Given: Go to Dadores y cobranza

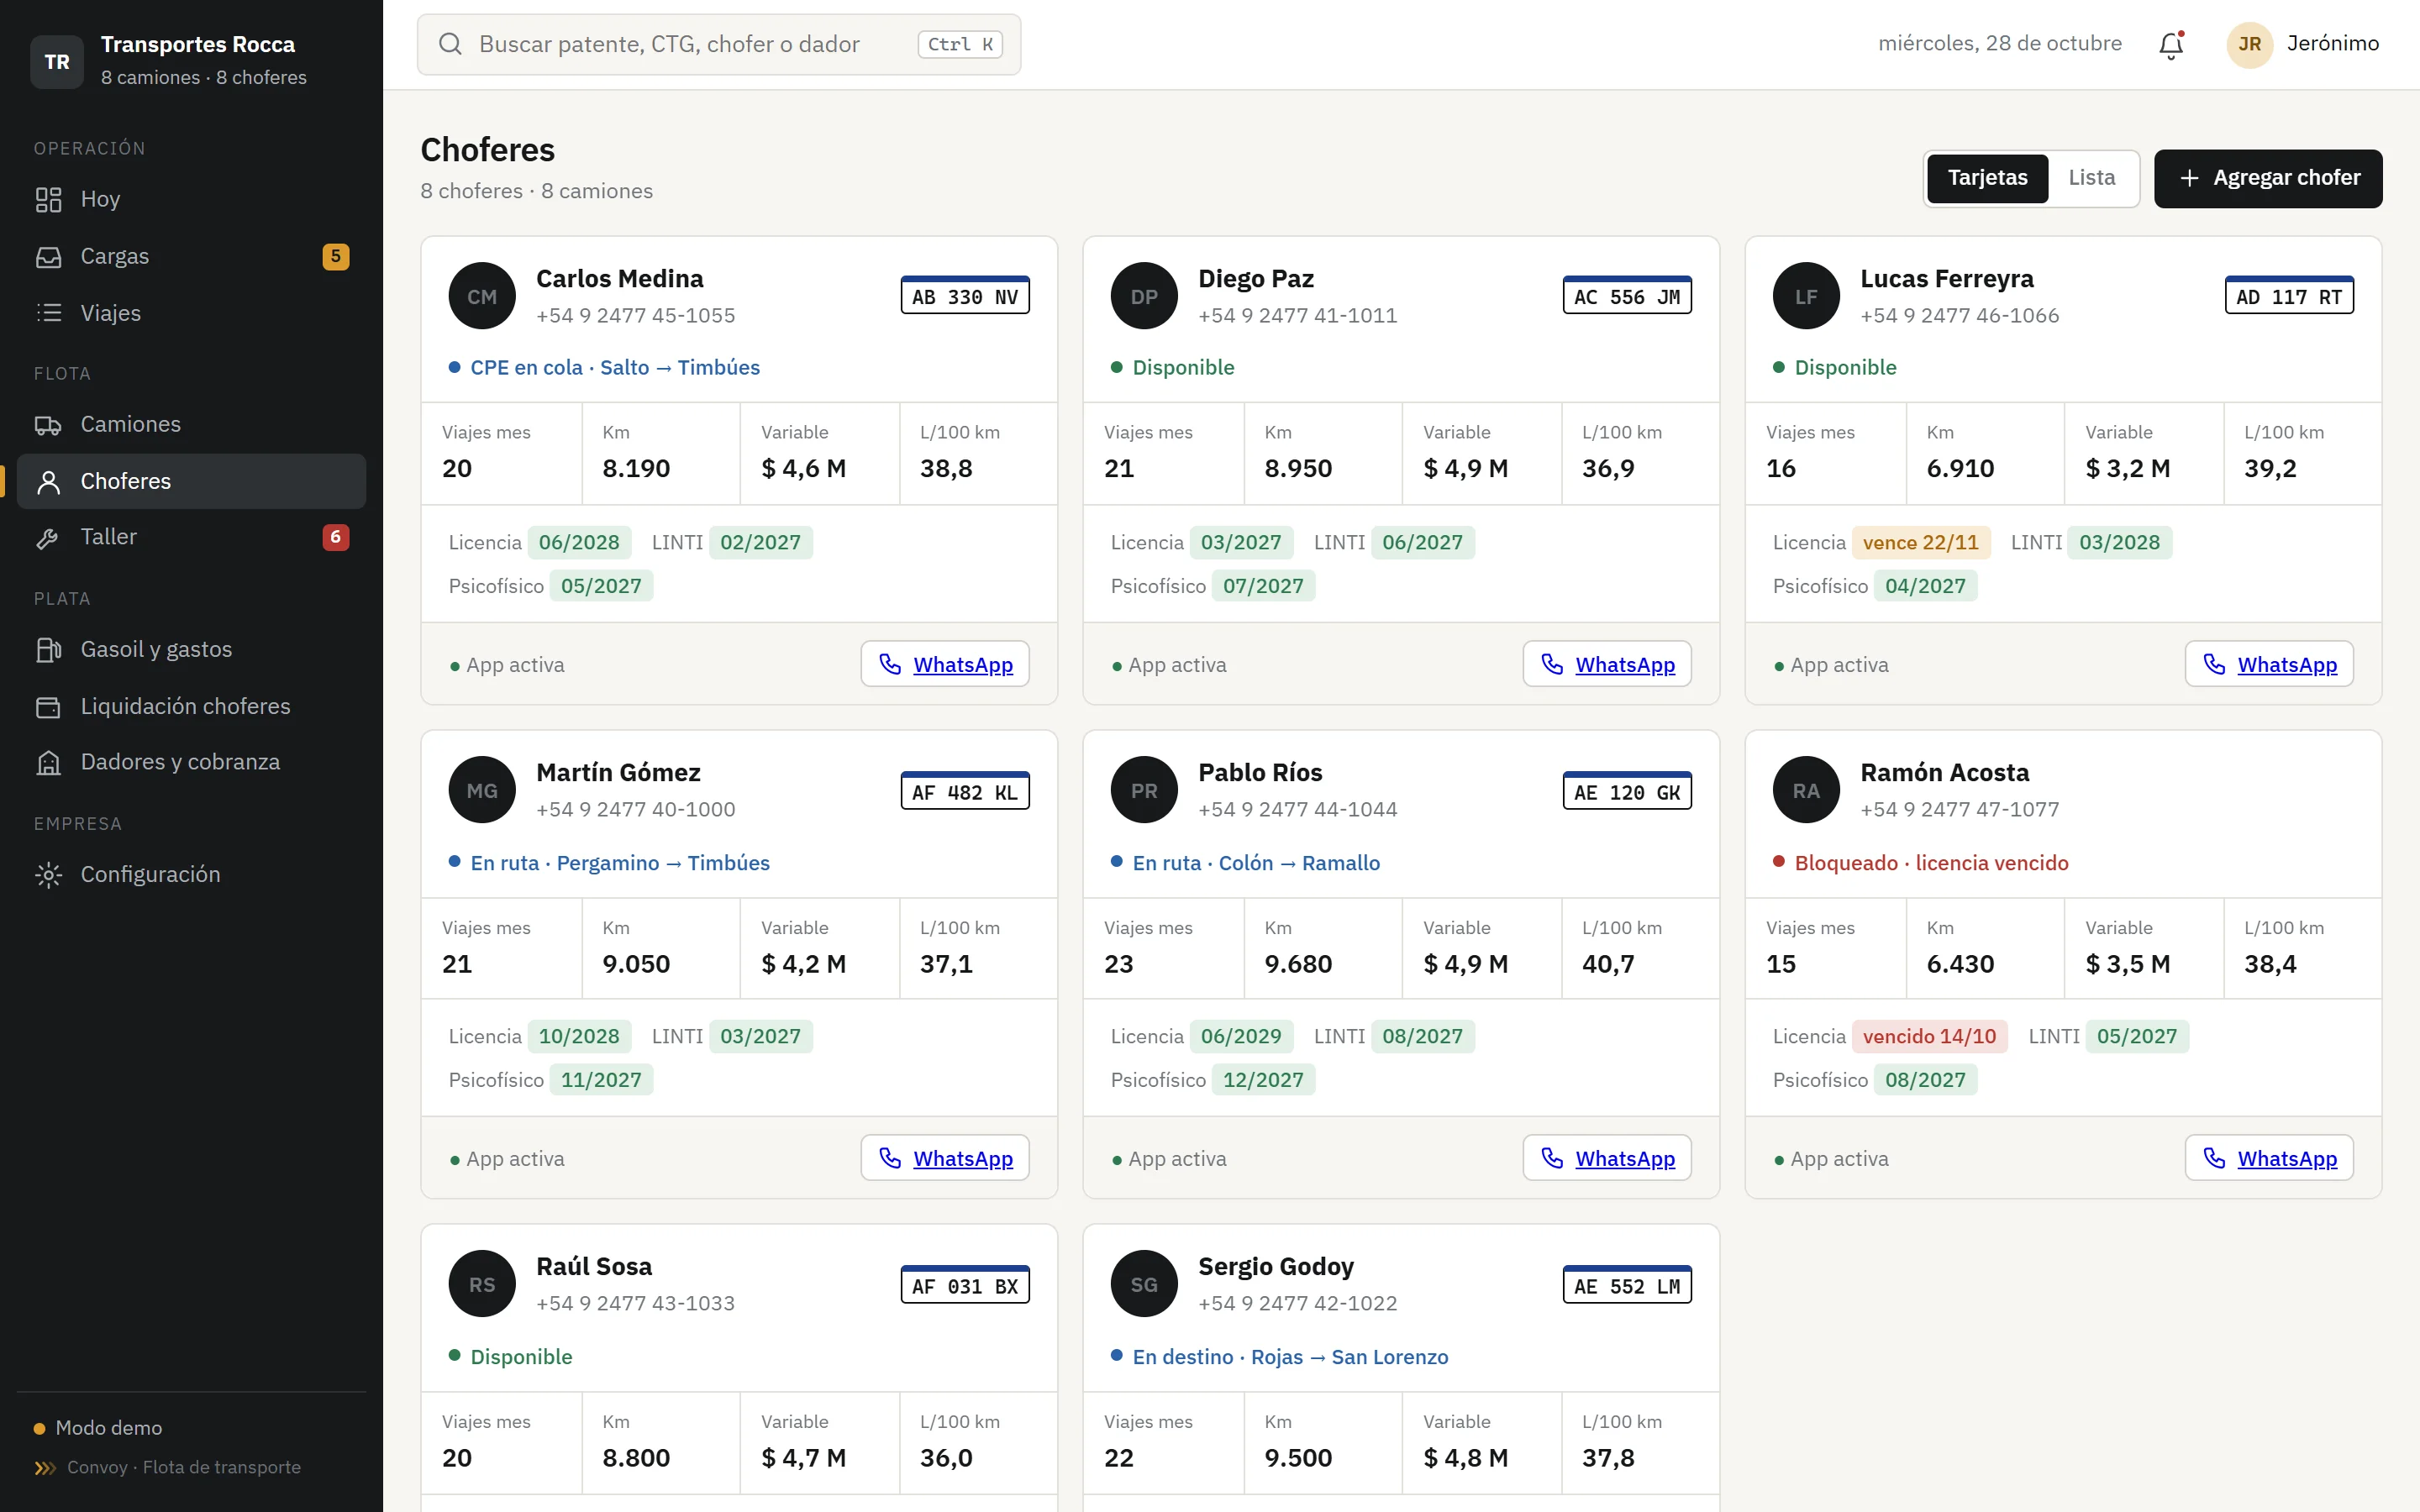Looking at the screenshot, I should (191, 762).
